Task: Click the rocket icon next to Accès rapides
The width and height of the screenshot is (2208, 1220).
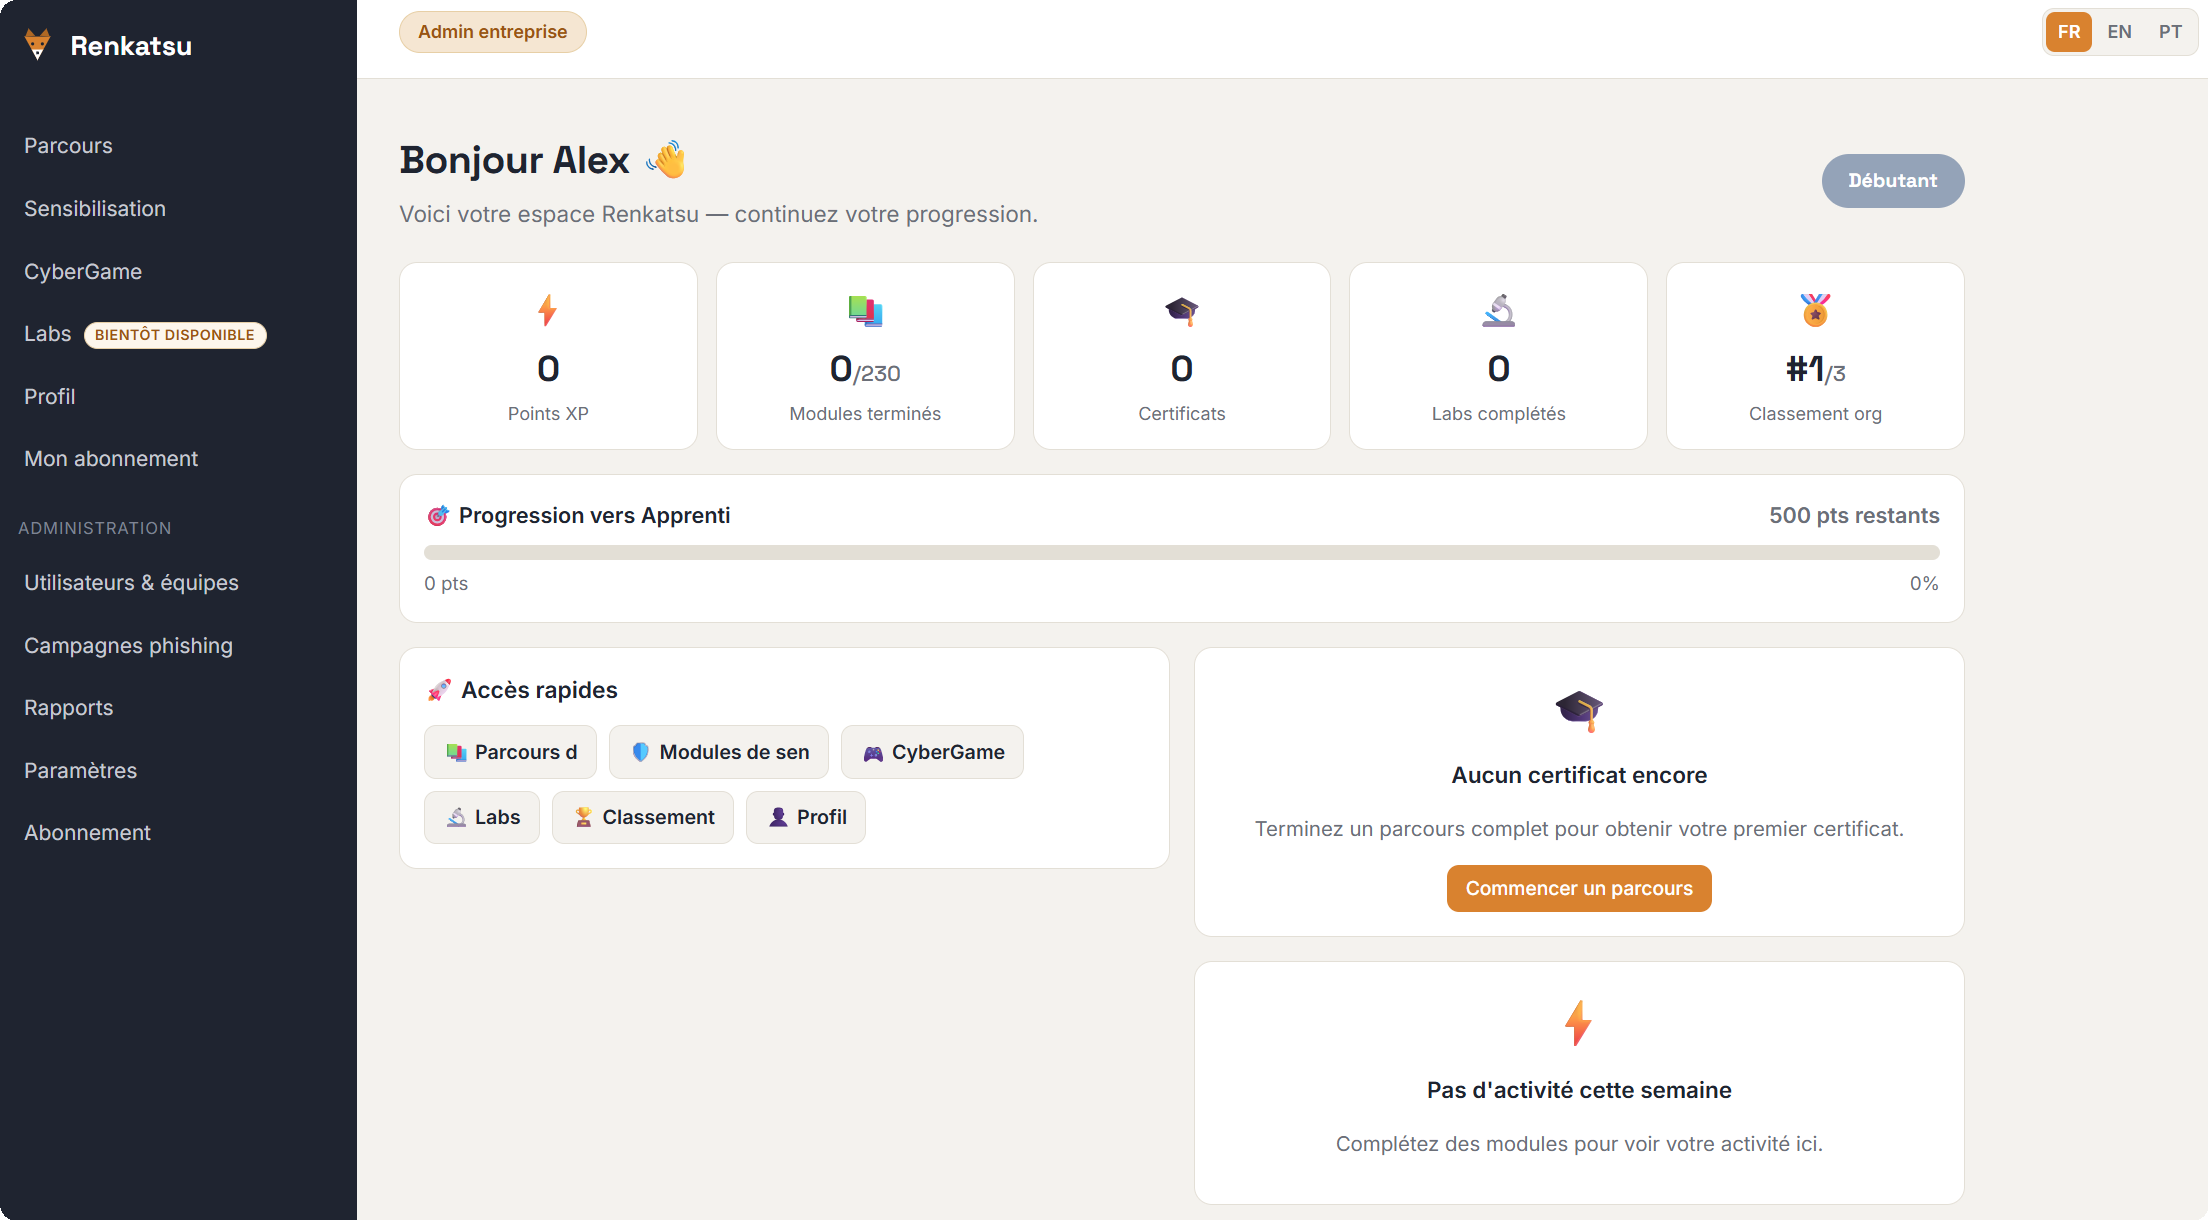Action: point(439,690)
